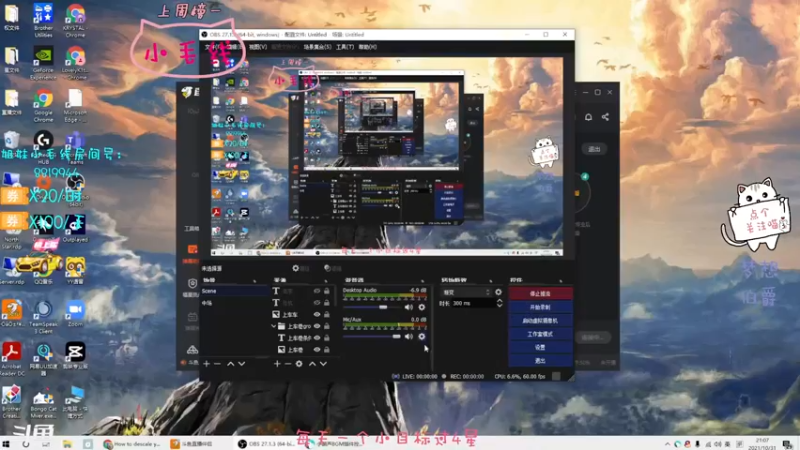Screen dimensions: 800x450
Task: Click Settings button in Controls dock
Action: pyautogui.click(x=540, y=347)
